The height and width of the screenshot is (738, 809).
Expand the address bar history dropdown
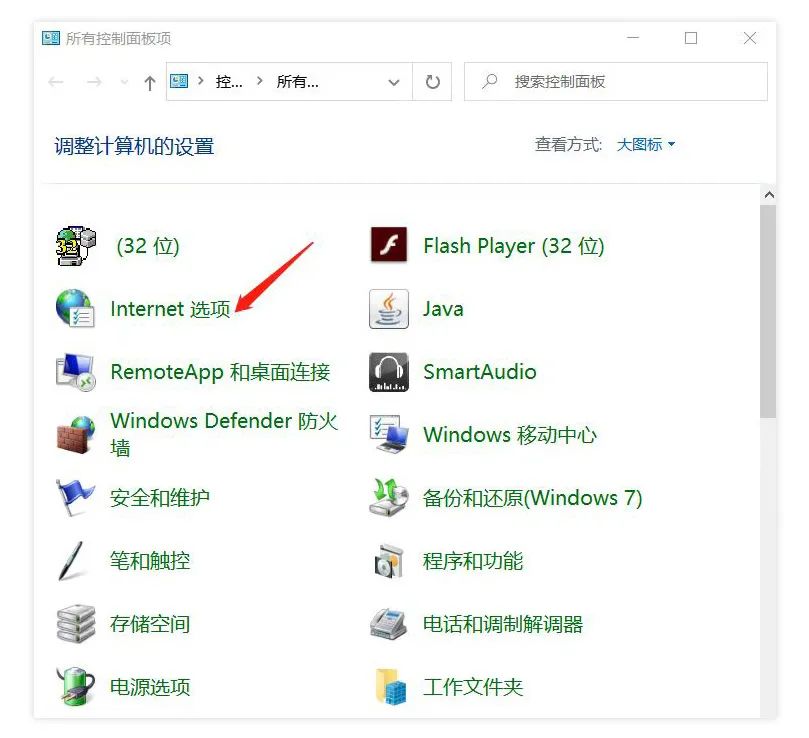394,82
